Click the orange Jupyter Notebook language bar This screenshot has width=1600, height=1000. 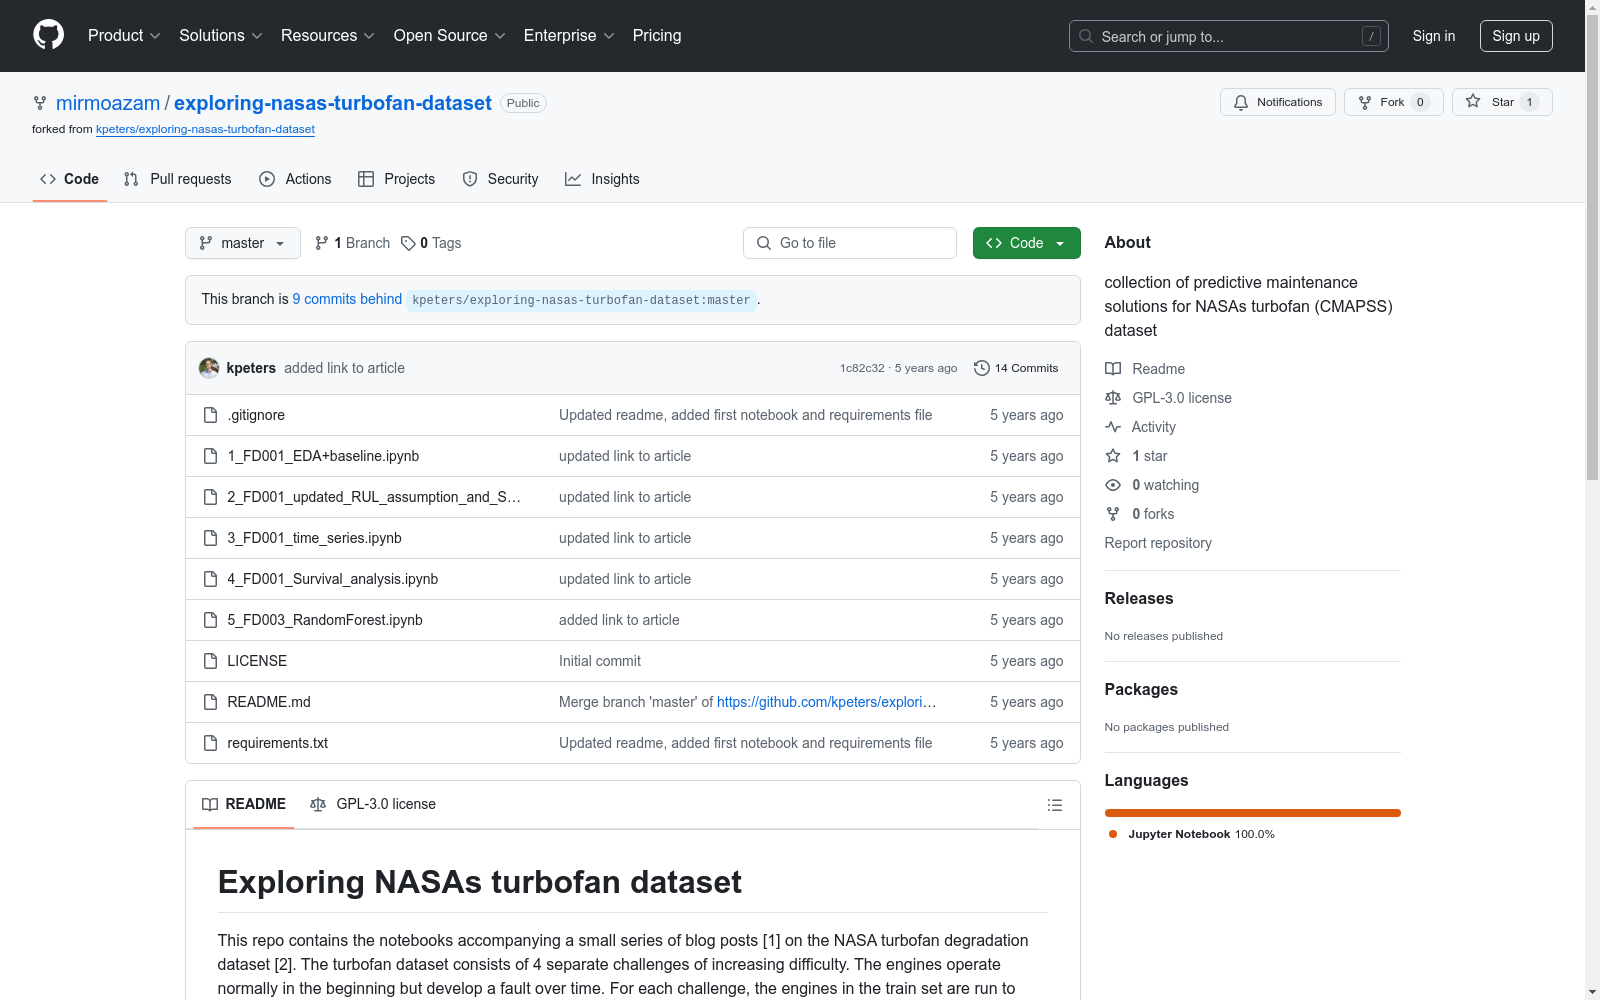1252,813
